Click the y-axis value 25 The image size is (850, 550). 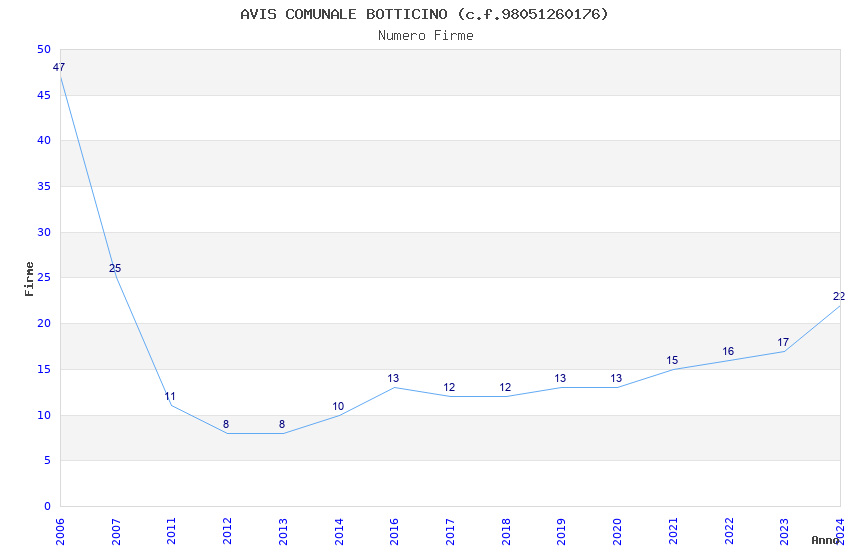(44, 277)
